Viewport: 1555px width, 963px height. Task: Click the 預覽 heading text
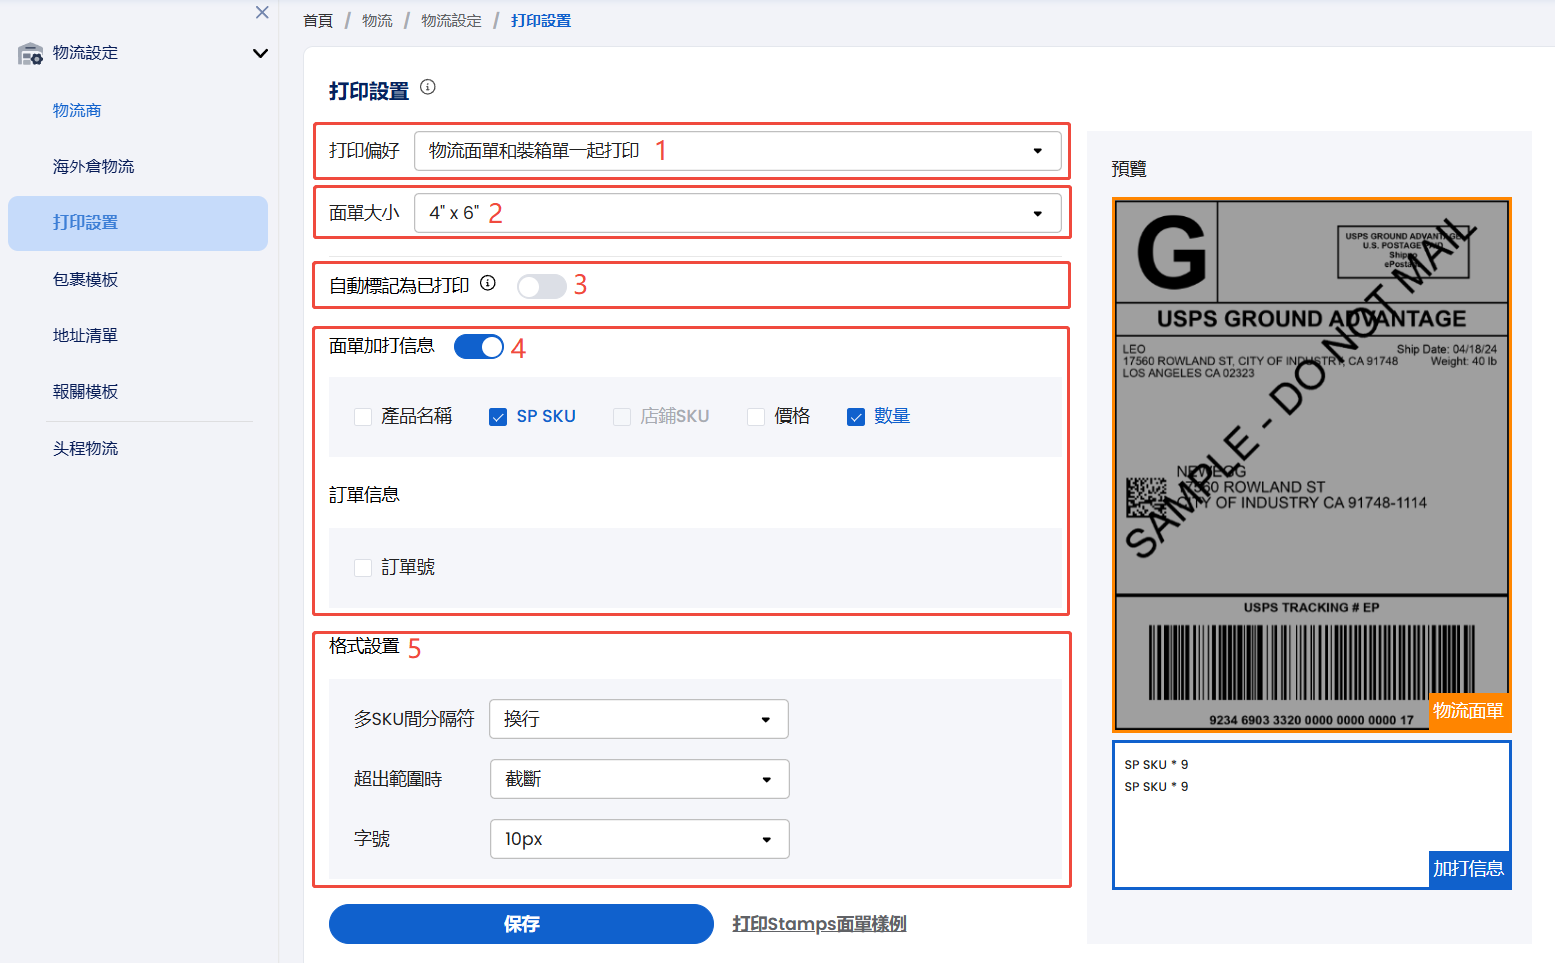tap(1129, 169)
